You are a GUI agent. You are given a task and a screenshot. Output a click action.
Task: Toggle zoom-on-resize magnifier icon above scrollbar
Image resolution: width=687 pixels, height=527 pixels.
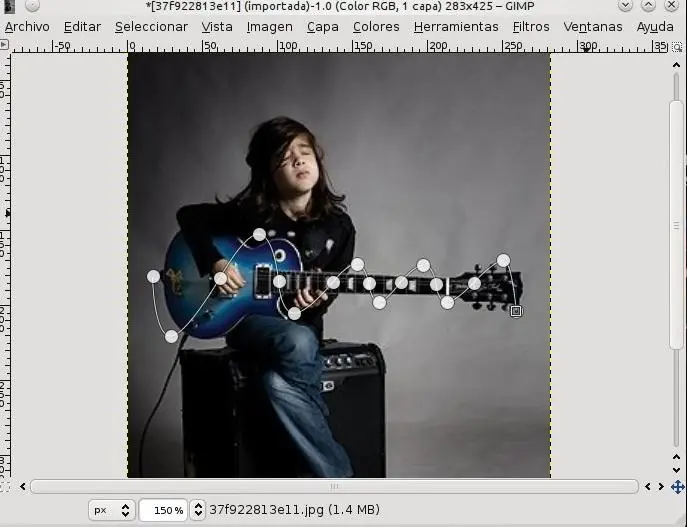677,46
